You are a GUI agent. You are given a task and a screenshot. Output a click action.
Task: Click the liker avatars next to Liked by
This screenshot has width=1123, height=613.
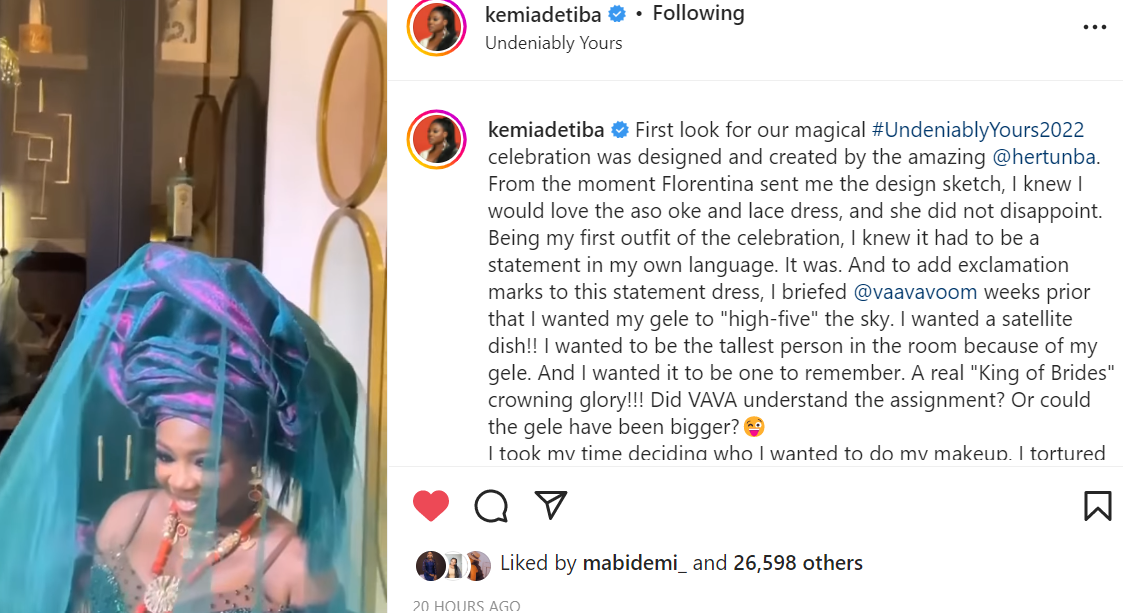[453, 565]
